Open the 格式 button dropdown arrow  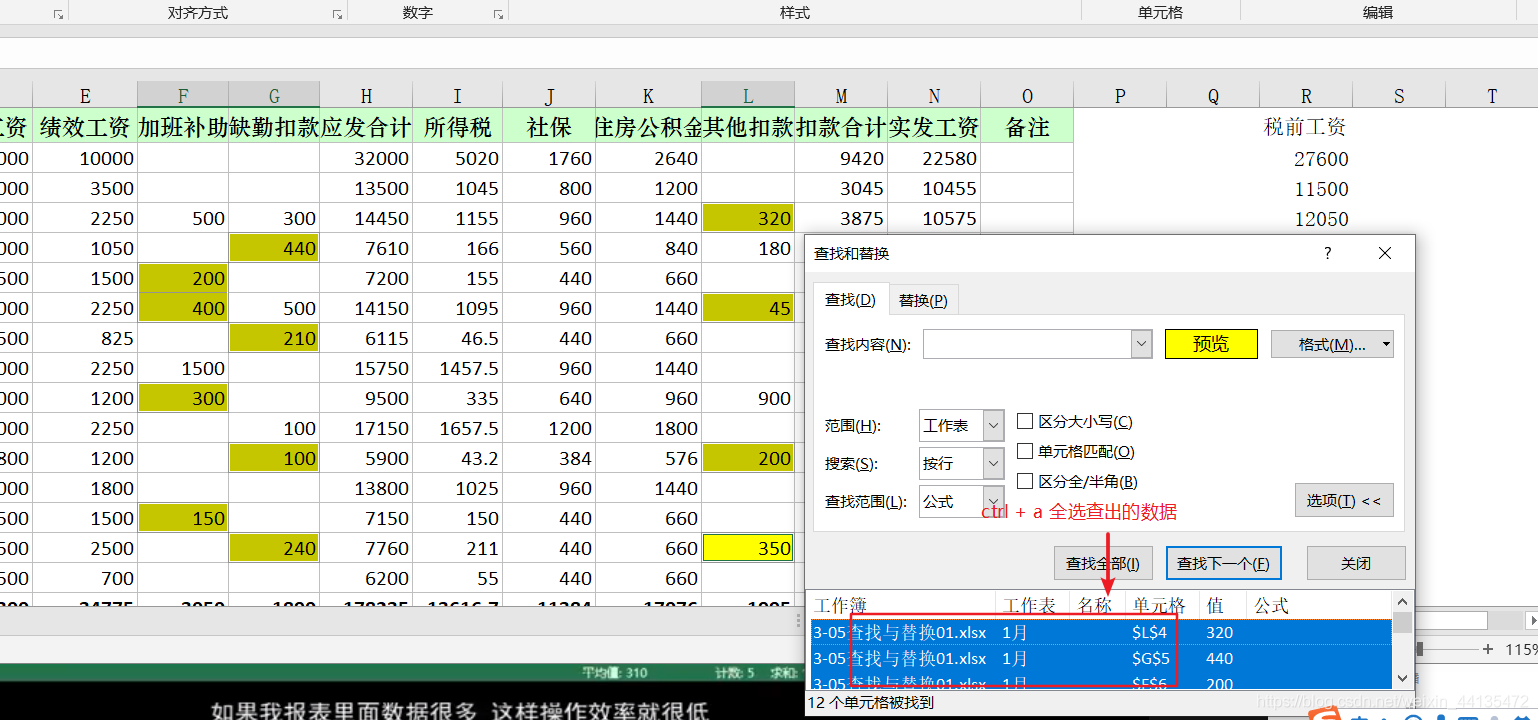[1386, 344]
